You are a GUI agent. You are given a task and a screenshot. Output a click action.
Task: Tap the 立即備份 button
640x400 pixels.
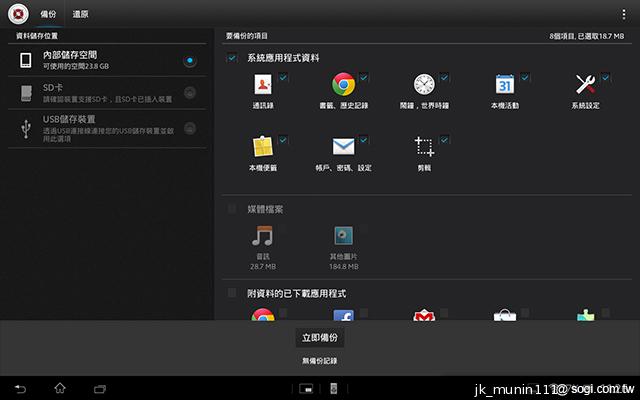click(x=320, y=338)
